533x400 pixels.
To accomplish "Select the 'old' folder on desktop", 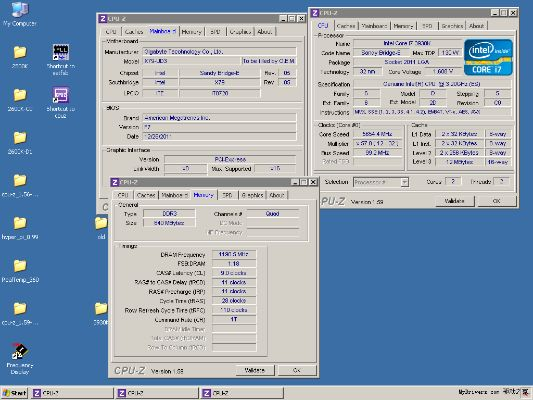I will pos(101,228).
